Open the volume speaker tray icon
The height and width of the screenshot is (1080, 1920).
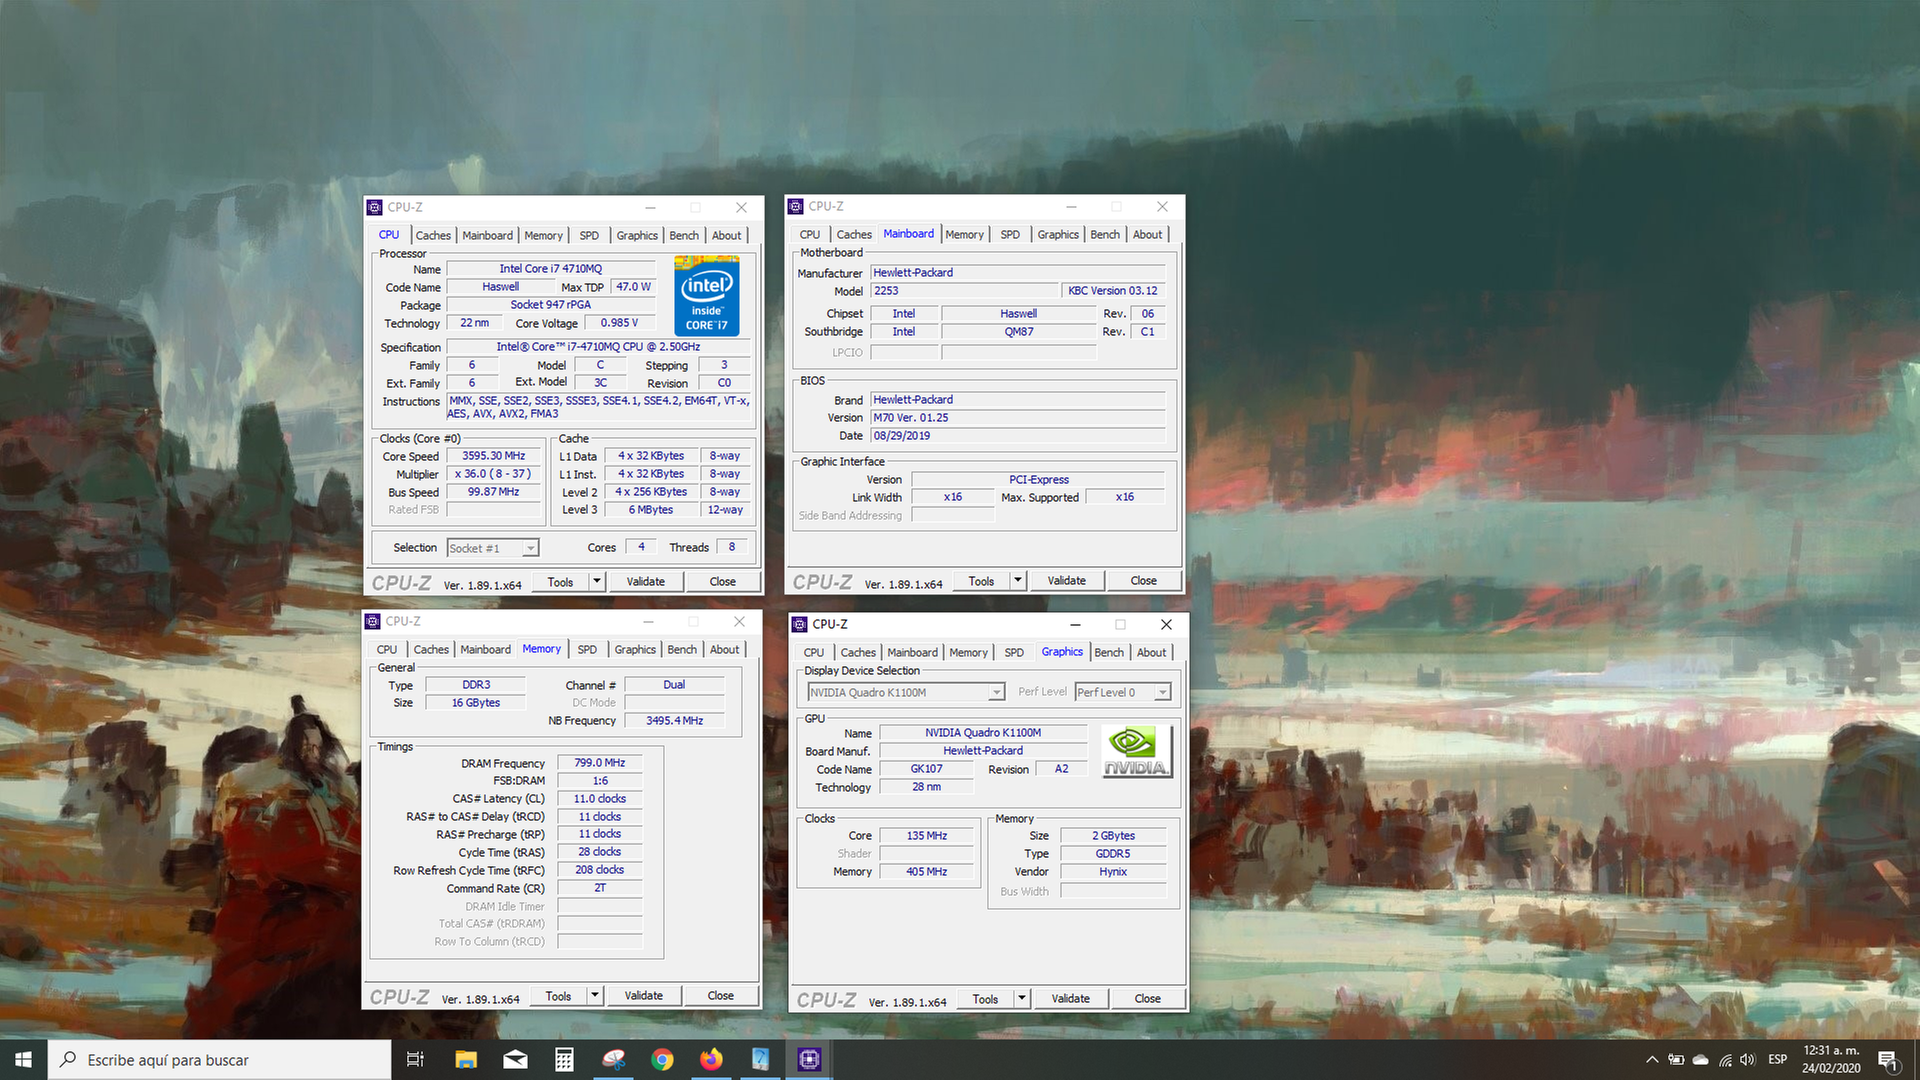[1748, 1059]
